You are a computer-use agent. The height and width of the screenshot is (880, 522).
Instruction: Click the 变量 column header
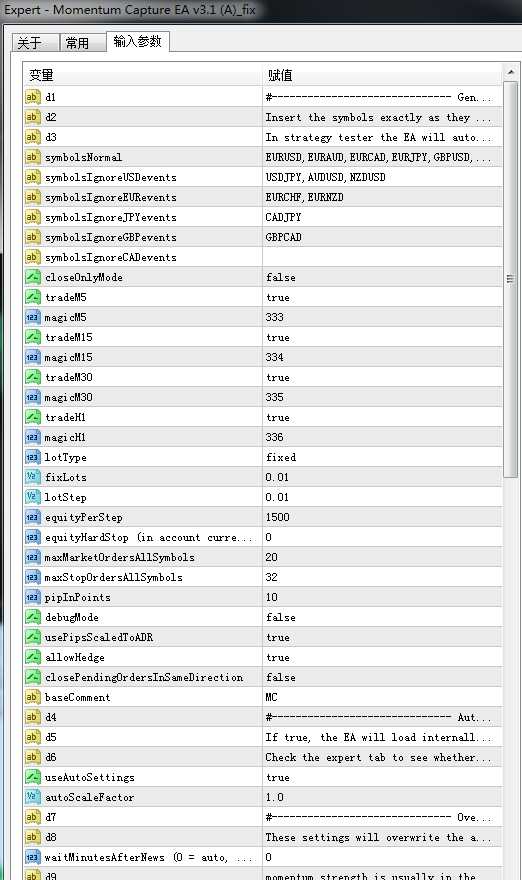[143, 75]
